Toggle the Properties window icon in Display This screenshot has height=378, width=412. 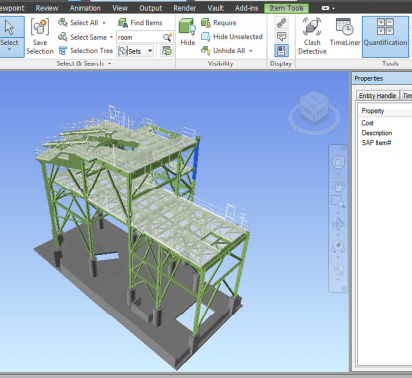tap(281, 51)
